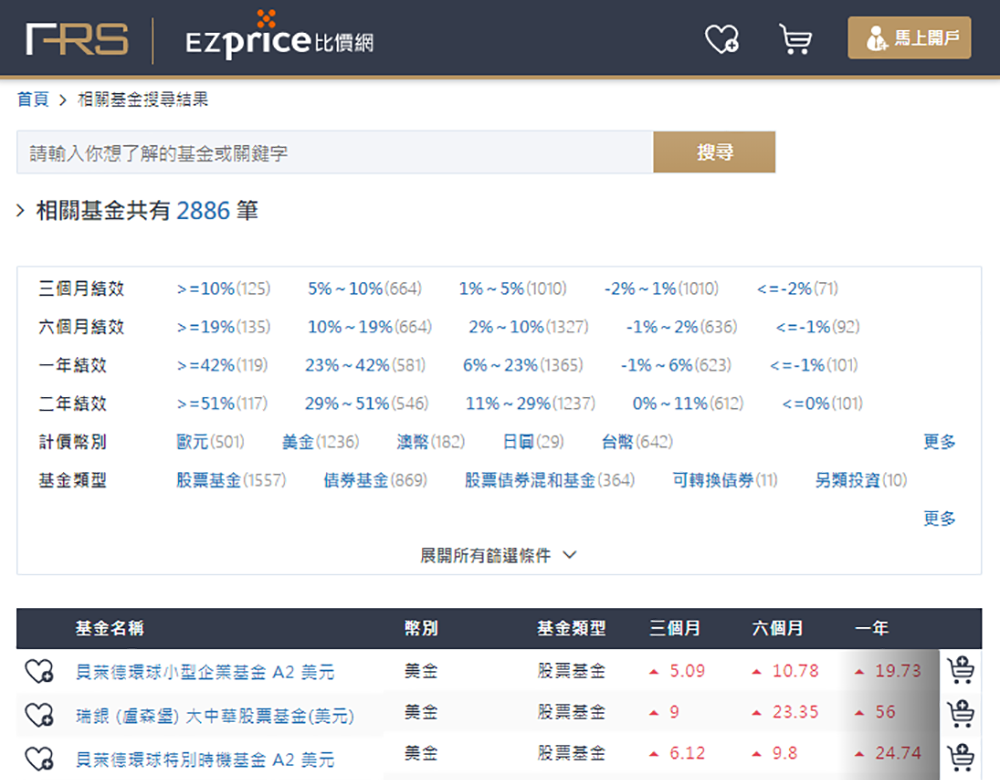Filter three-month performance 5%~10%

365,289
